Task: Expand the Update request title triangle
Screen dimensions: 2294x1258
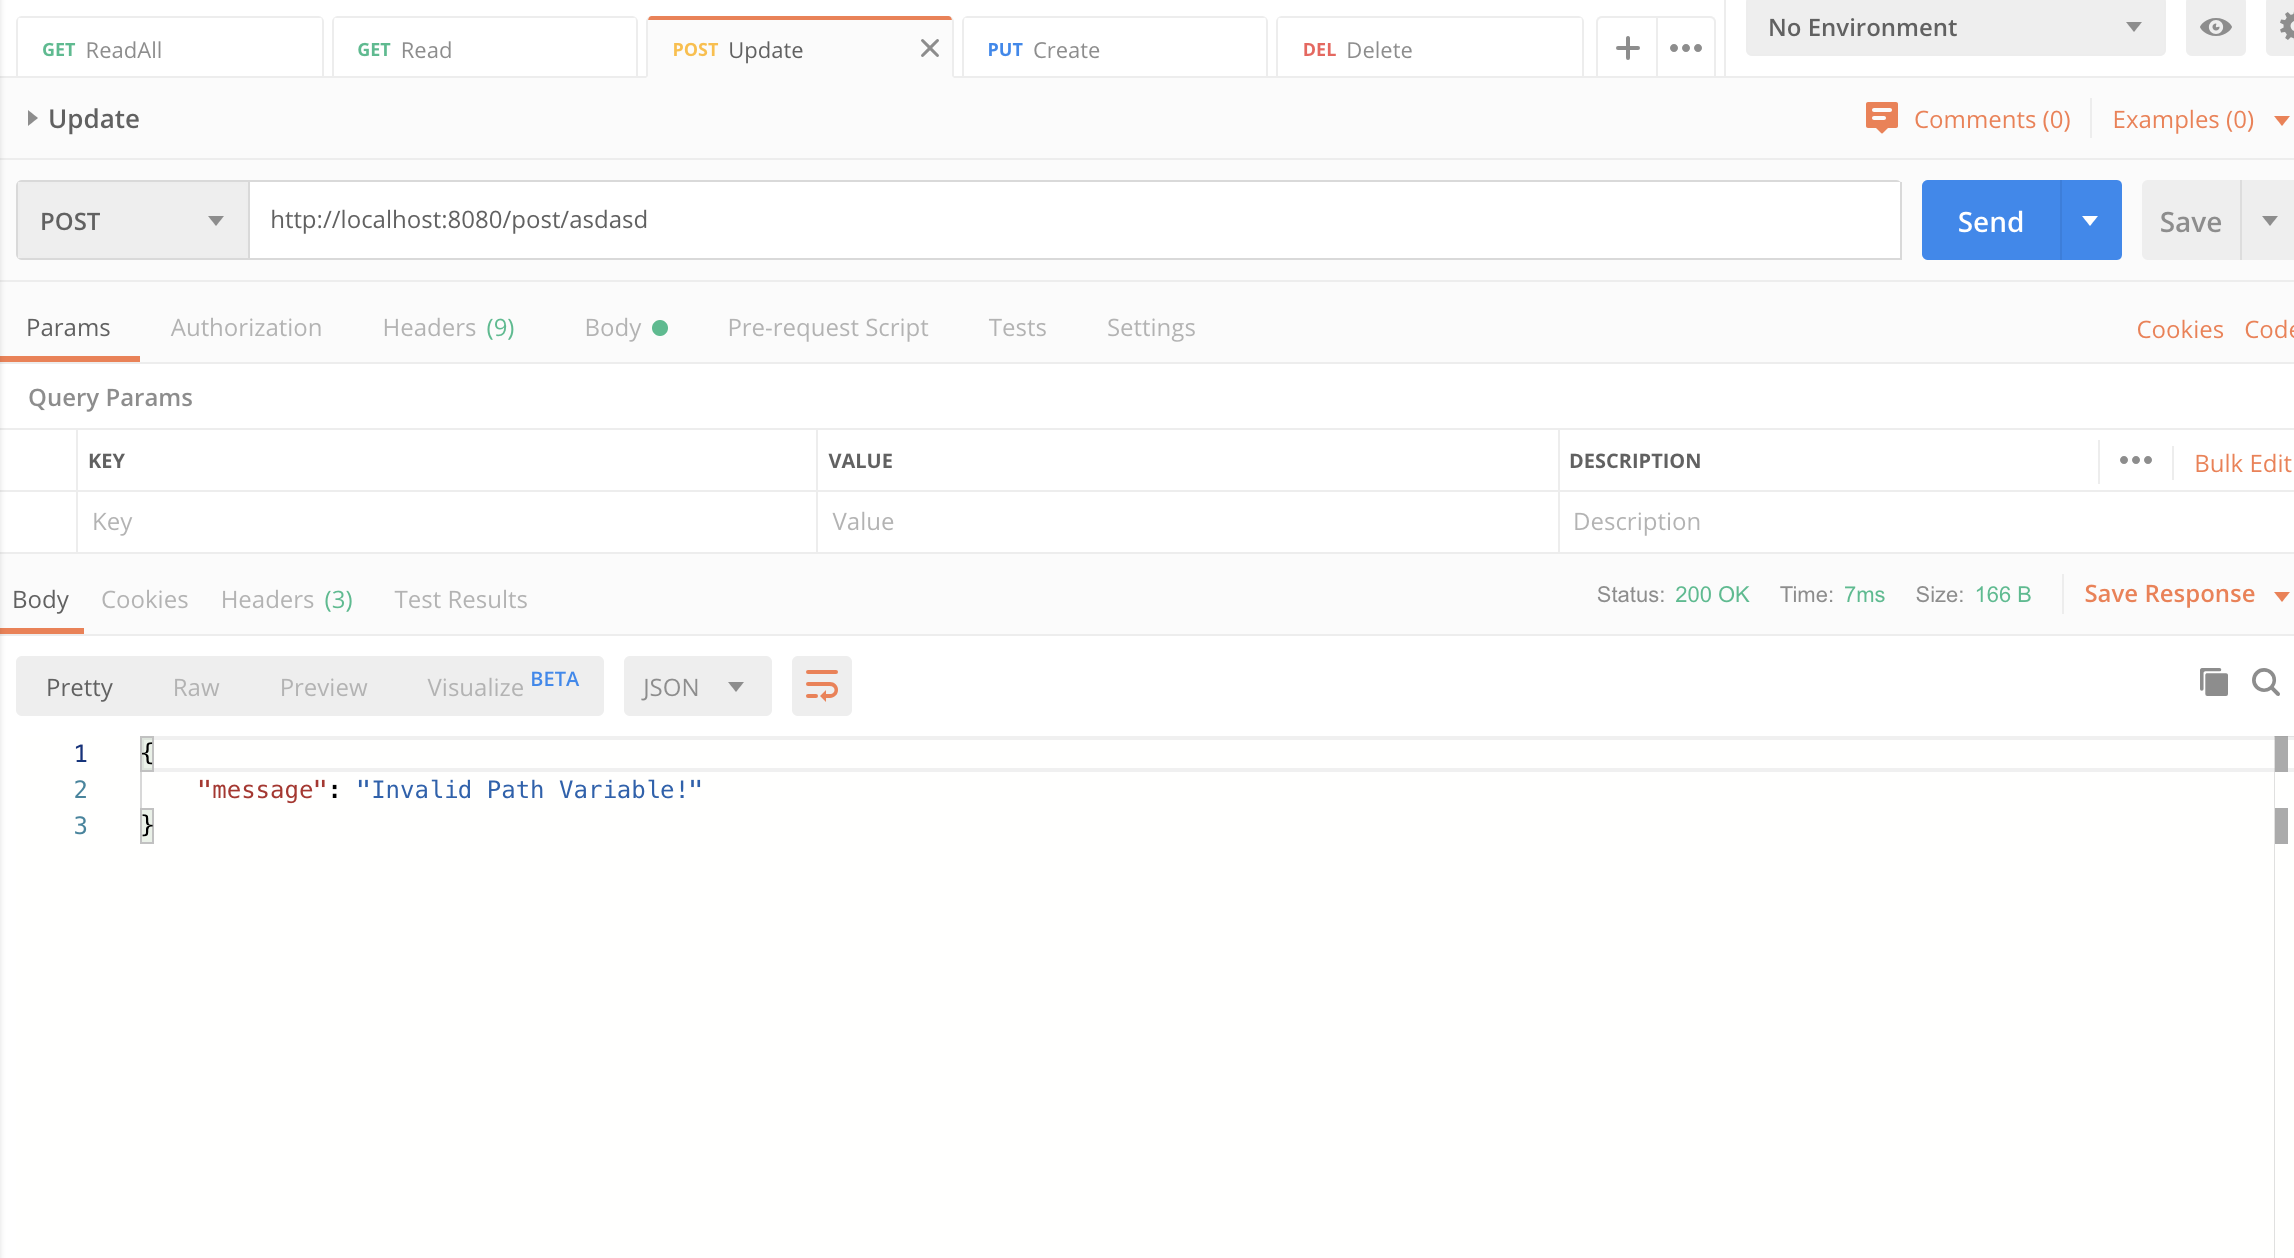Action: pos(32,118)
